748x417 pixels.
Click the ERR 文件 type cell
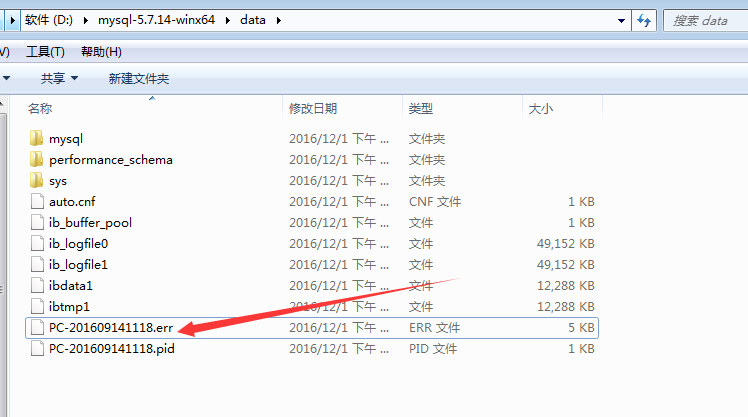click(435, 327)
